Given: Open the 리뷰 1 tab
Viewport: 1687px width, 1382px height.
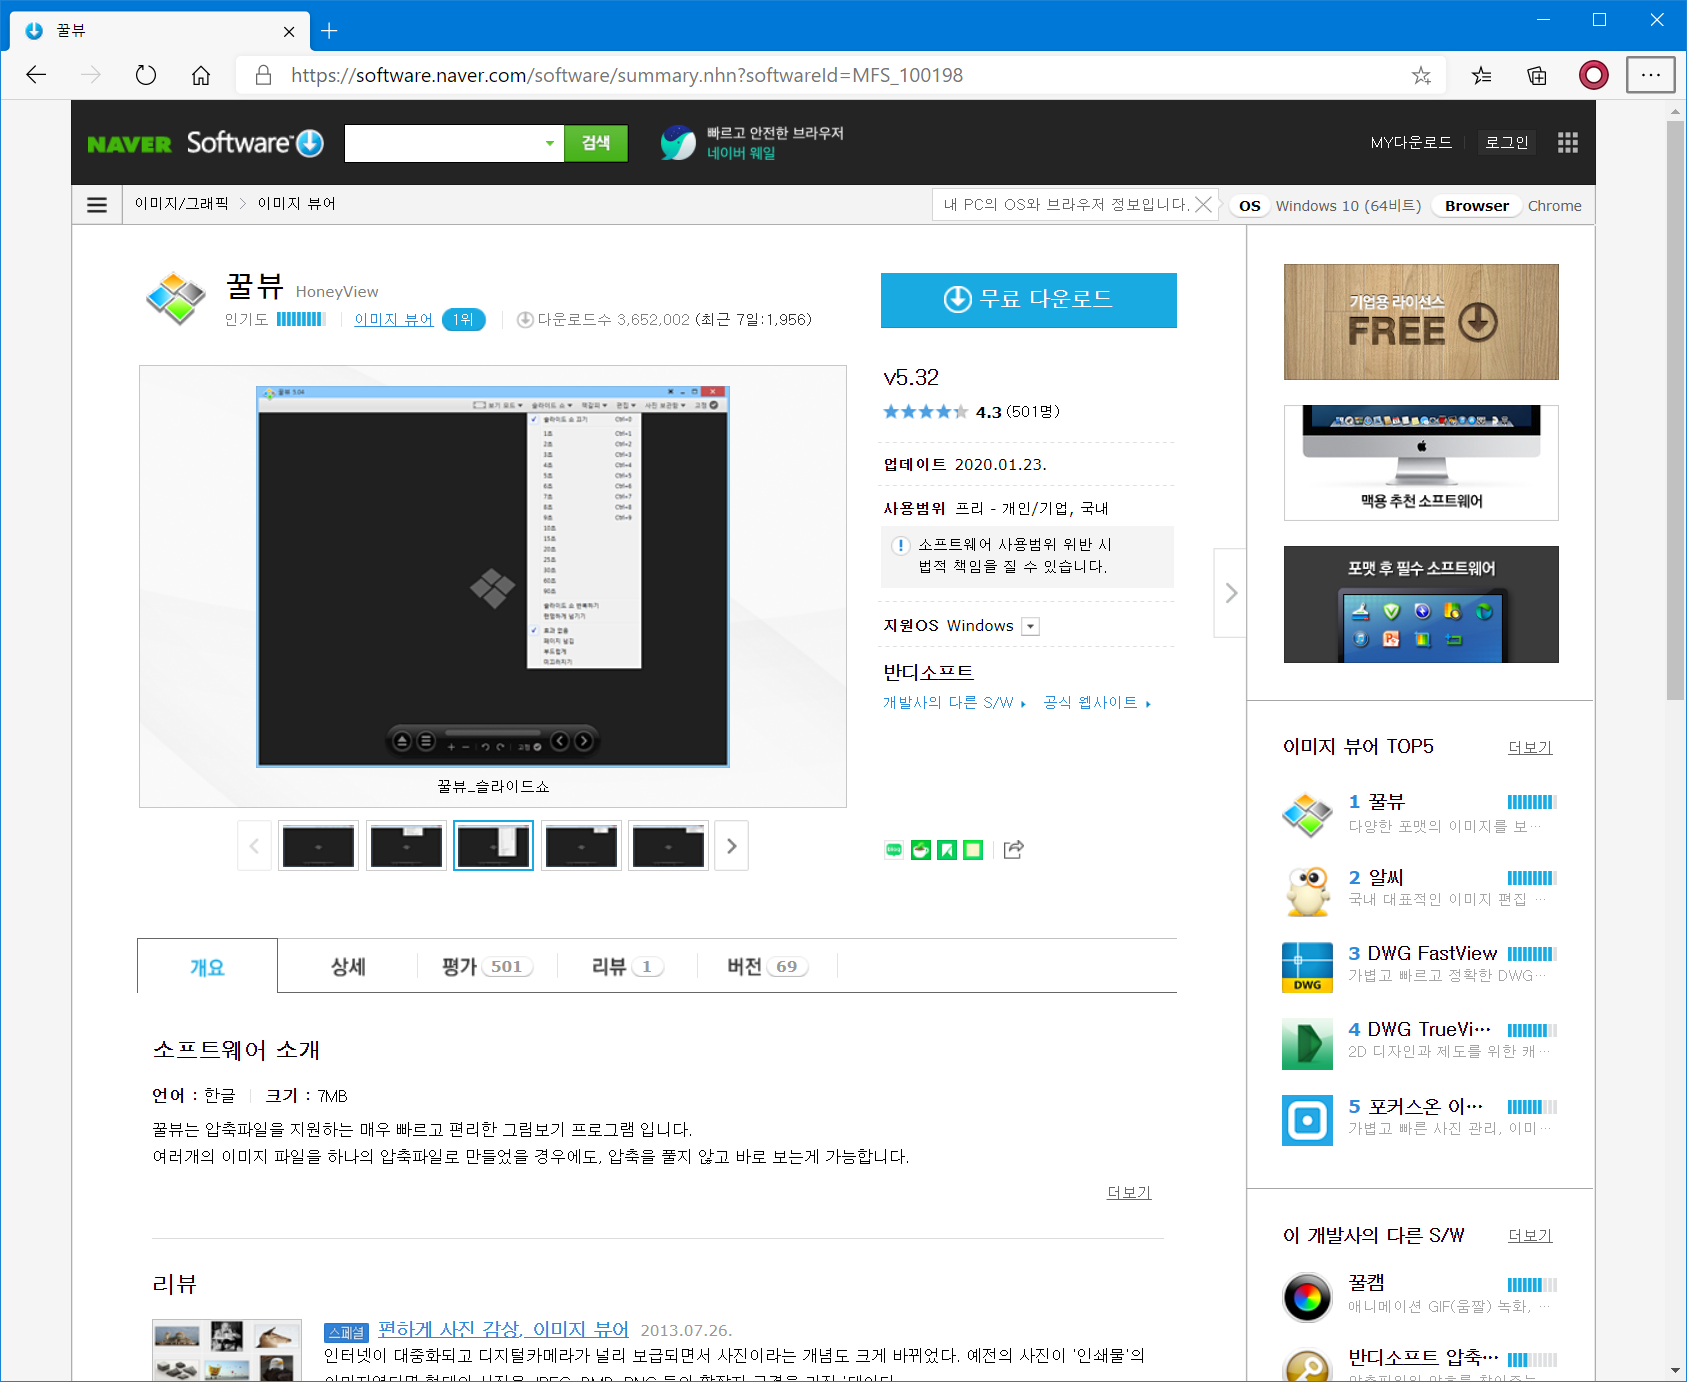Looking at the screenshot, I should coord(627,967).
